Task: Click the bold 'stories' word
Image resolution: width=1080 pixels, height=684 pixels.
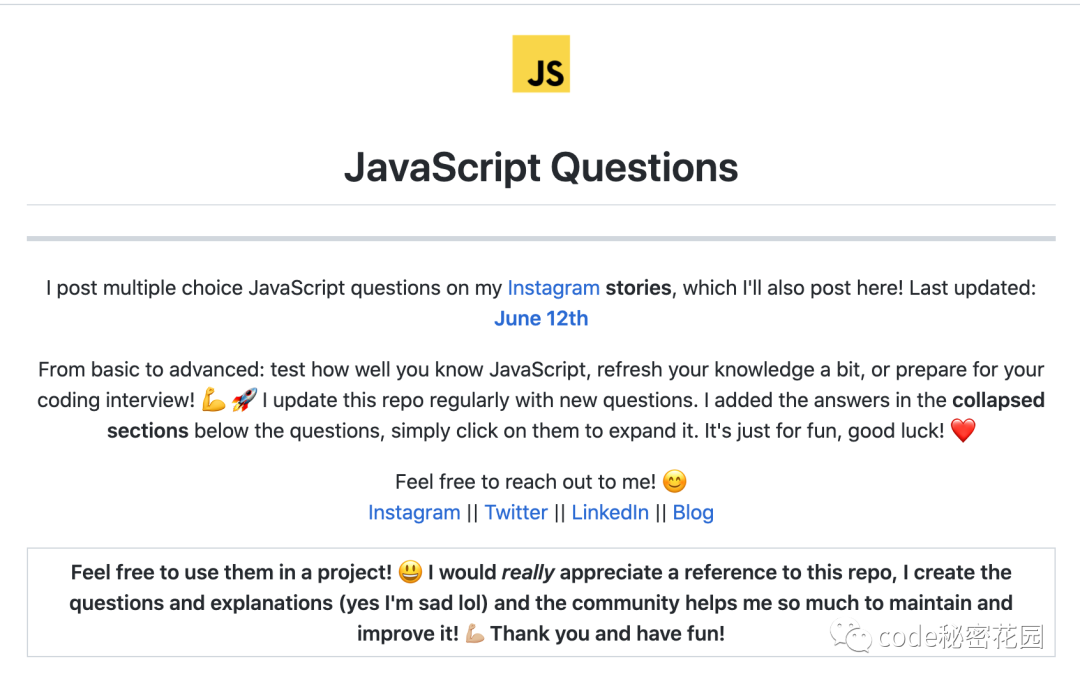Action: tap(638, 288)
